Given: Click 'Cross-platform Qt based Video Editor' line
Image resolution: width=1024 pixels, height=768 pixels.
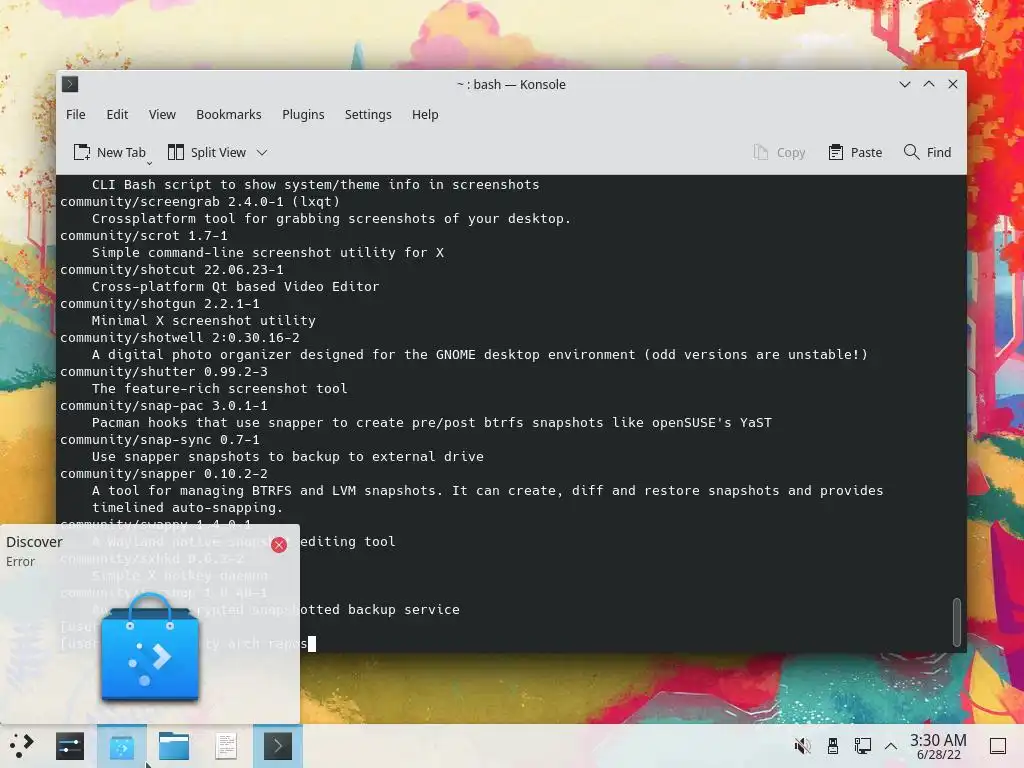Looking at the screenshot, I should [236, 287].
